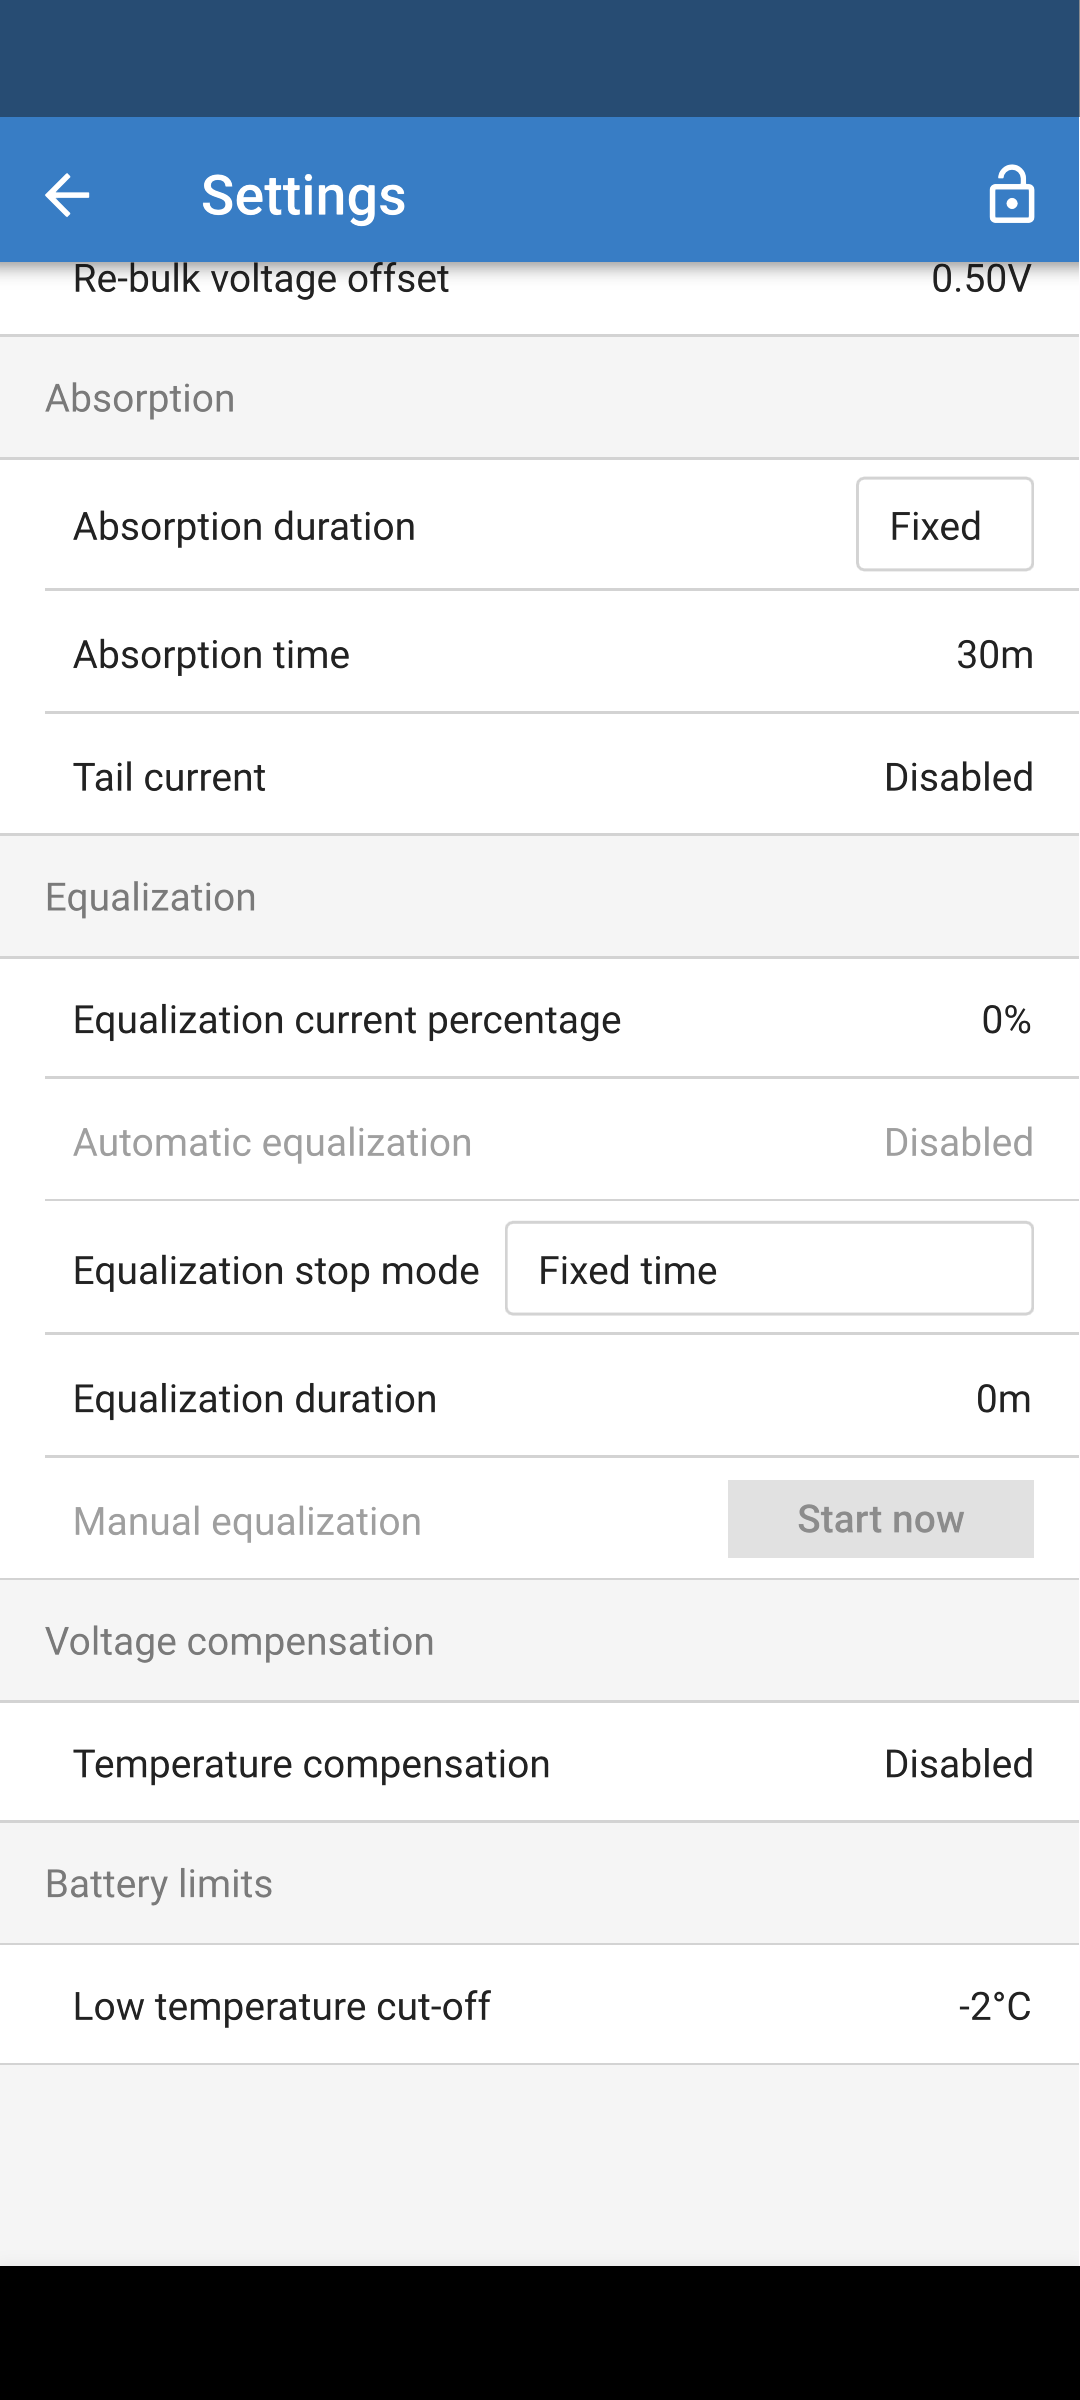
Task: Tap the Settings title text
Action: pos(303,195)
